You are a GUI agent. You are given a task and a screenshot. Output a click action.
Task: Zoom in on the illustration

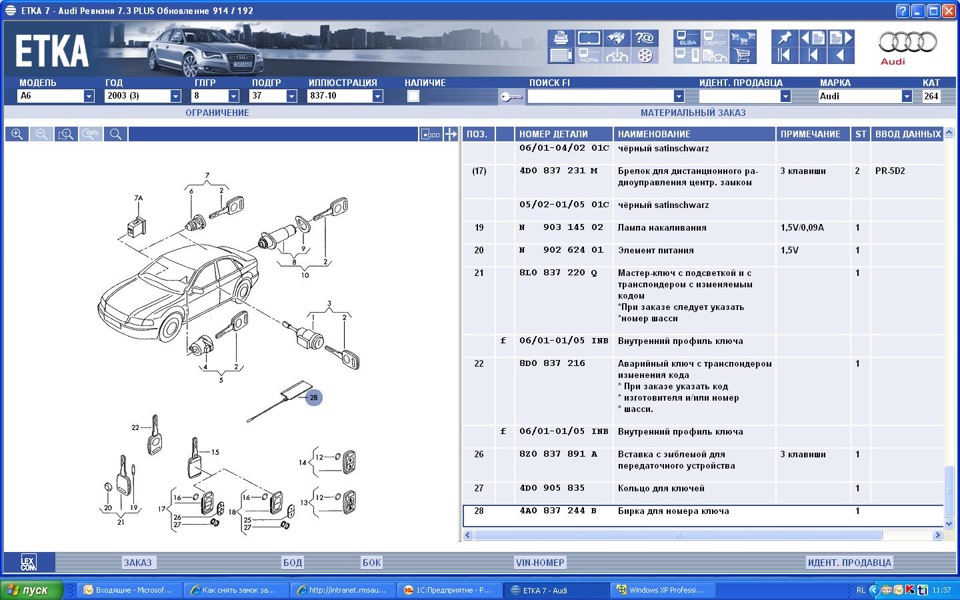[x=17, y=134]
